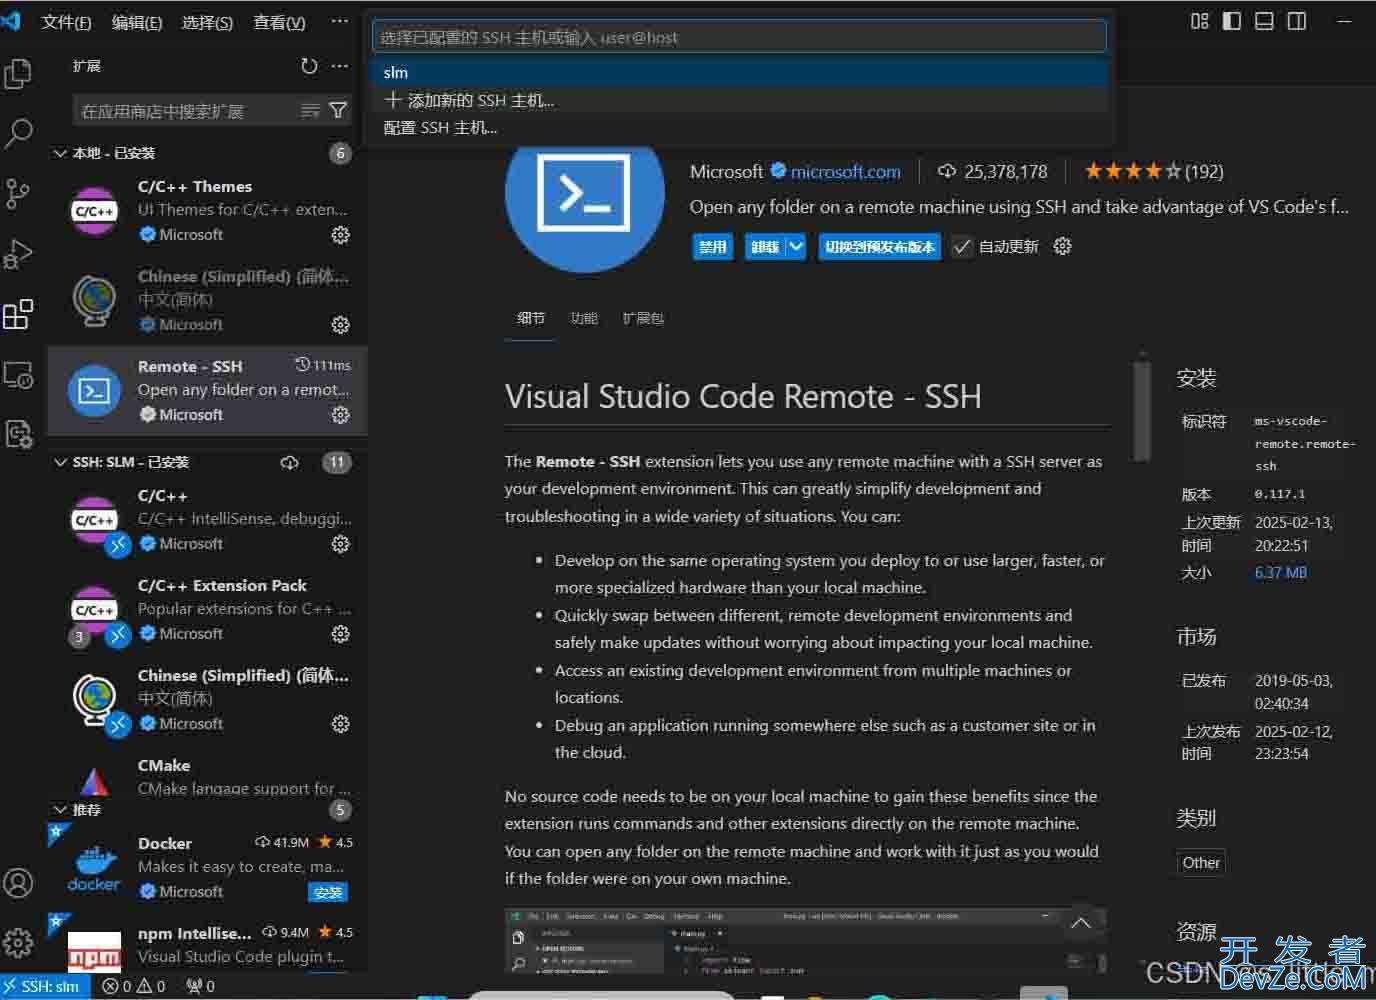Viewport: 1376px width, 1000px height.
Task: Click the Disable extension button
Action: (713, 246)
